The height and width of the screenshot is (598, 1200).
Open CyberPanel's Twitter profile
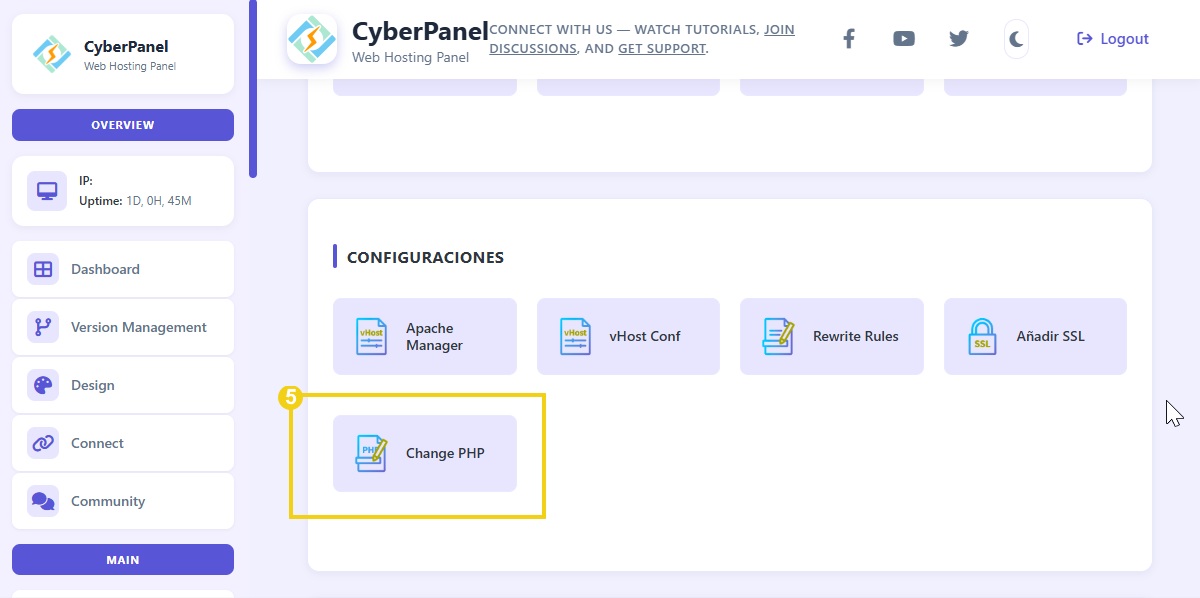pos(958,38)
